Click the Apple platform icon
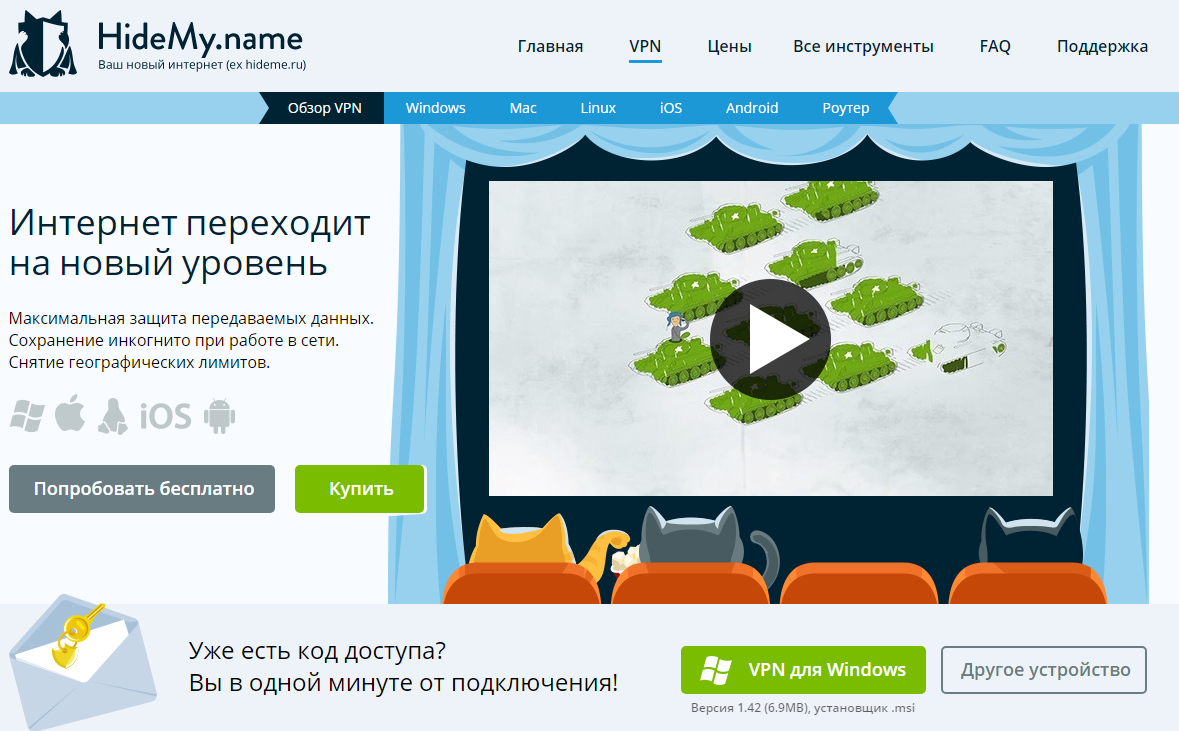This screenshot has width=1179, height=731. pyautogui.click(x=70, y=413)
